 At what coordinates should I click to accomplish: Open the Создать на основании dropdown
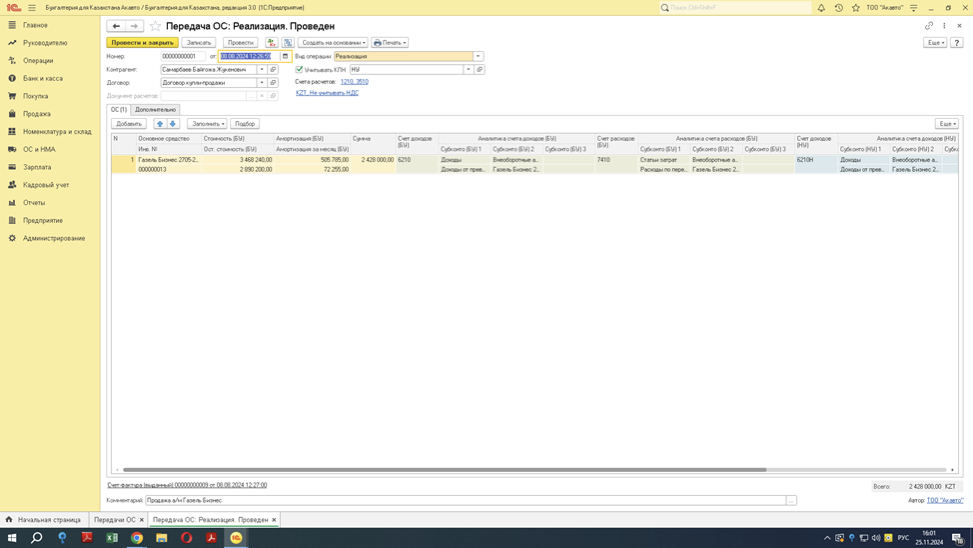(x=333, y=43)
